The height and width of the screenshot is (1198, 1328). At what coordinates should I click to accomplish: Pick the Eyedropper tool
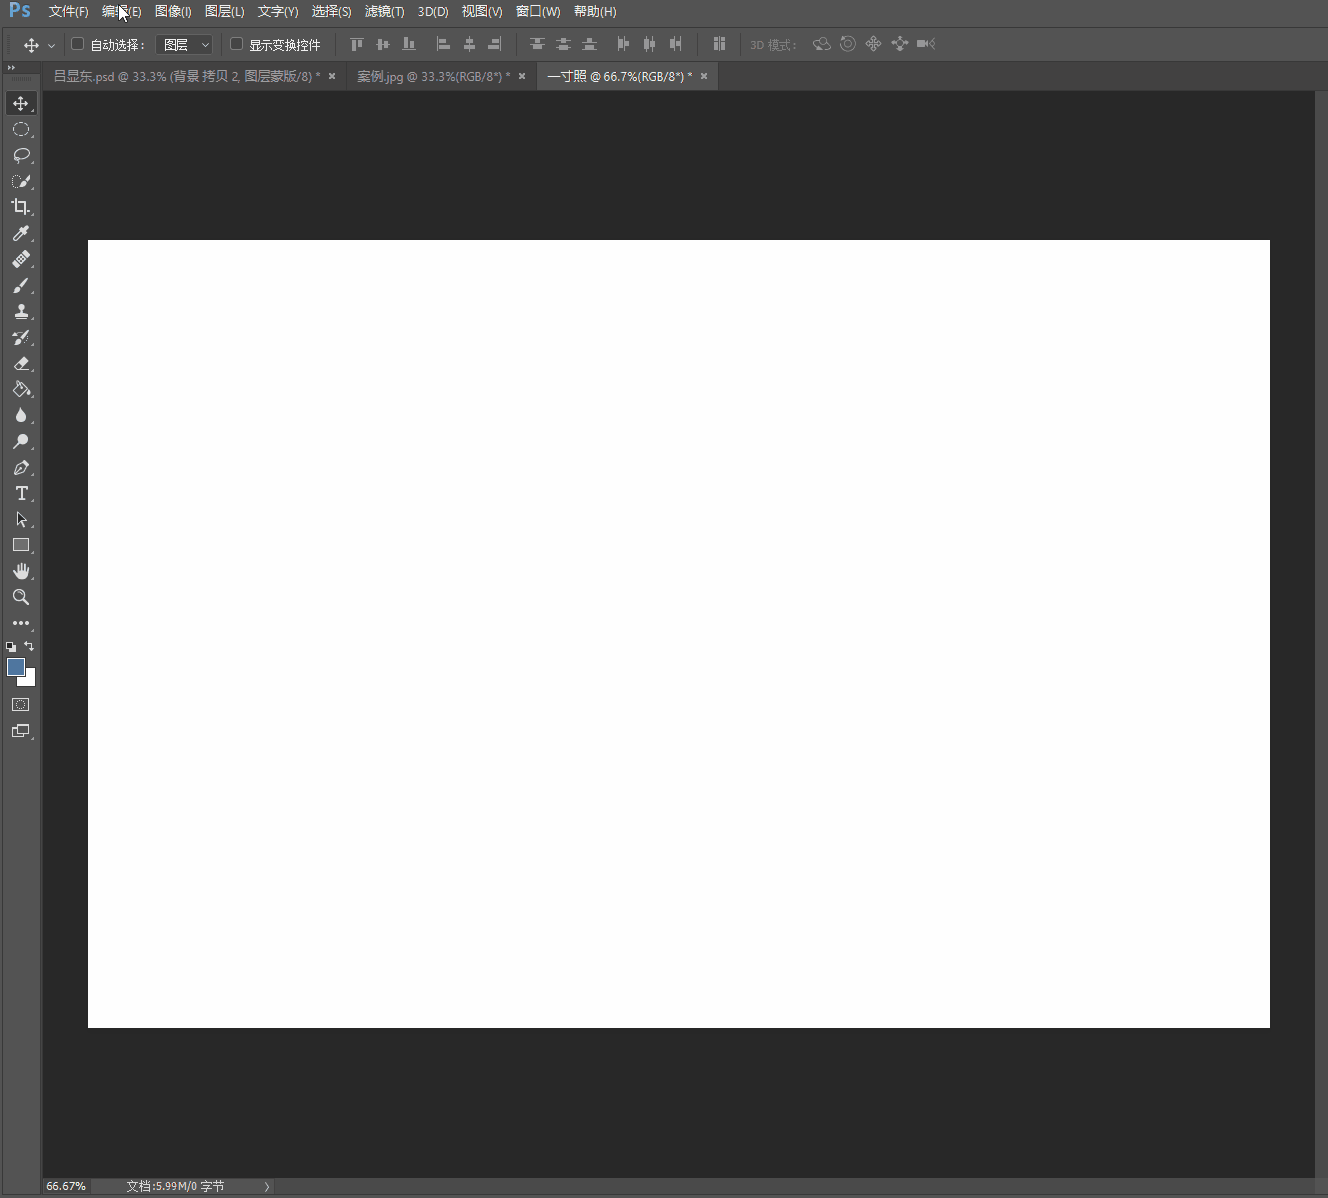point(21,233)
